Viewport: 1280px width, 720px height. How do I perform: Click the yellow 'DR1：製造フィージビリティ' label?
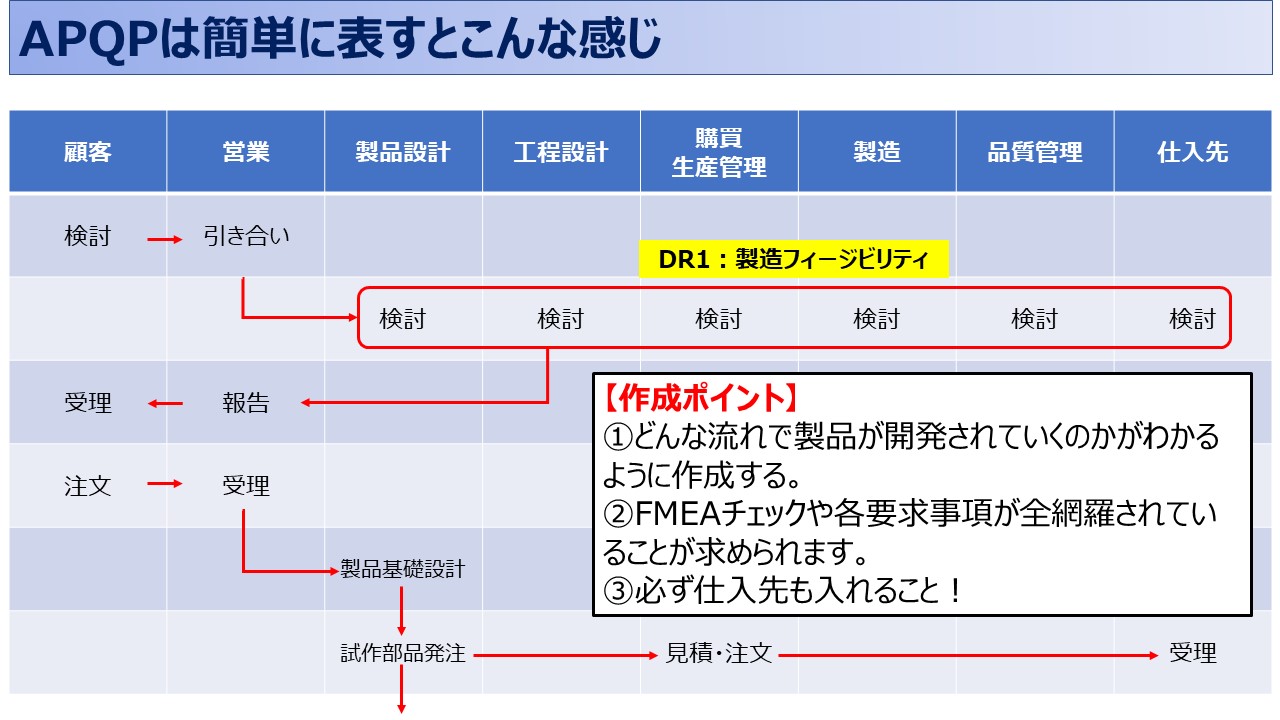(793, 260)
